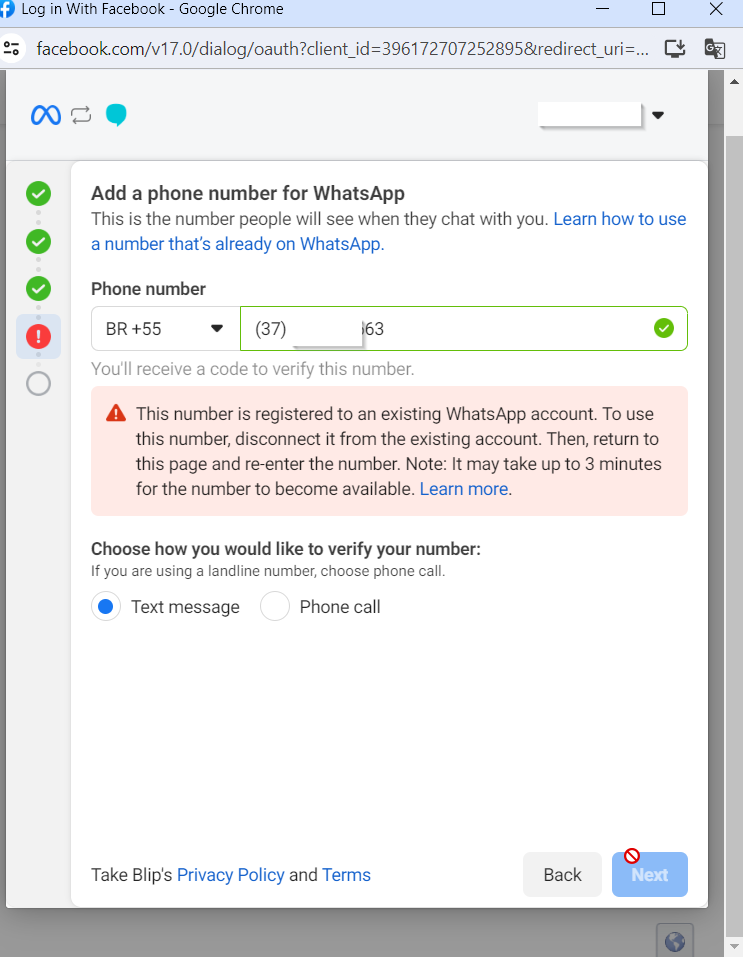Click the browser address bar URL

coord(342,48)
